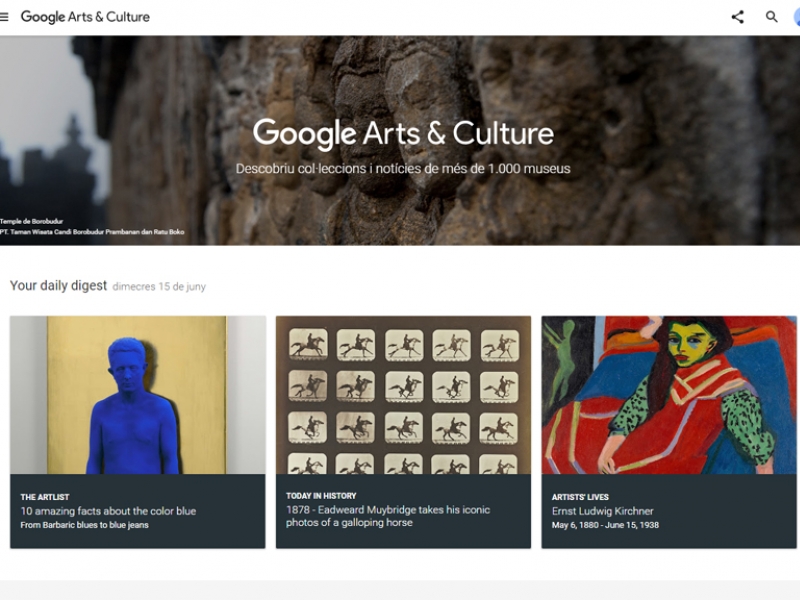Screen dimensions: 800x600
Task: Open '1878 - Eadweard Muybridge' history story
Action: pyautogui.click(x=388, y=516)
